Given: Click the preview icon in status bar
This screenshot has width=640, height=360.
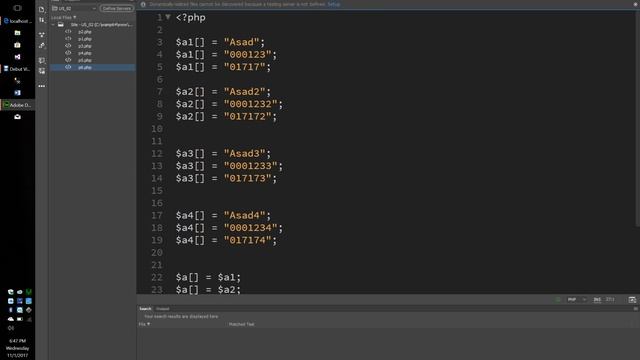Looking at the screenshot, I should (x=632, y=300).
